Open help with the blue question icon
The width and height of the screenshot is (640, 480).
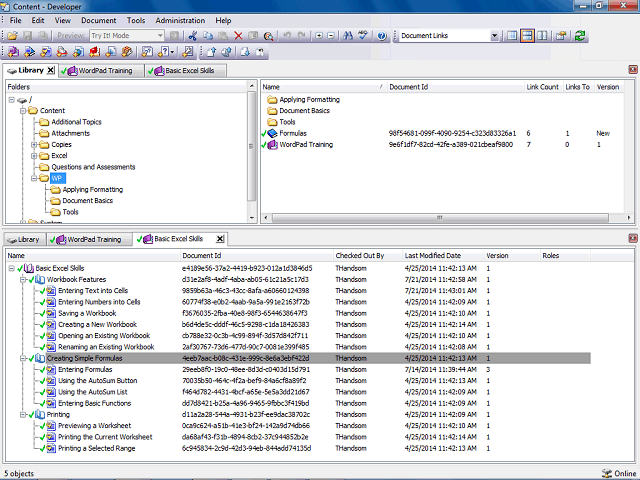point(382,36)
